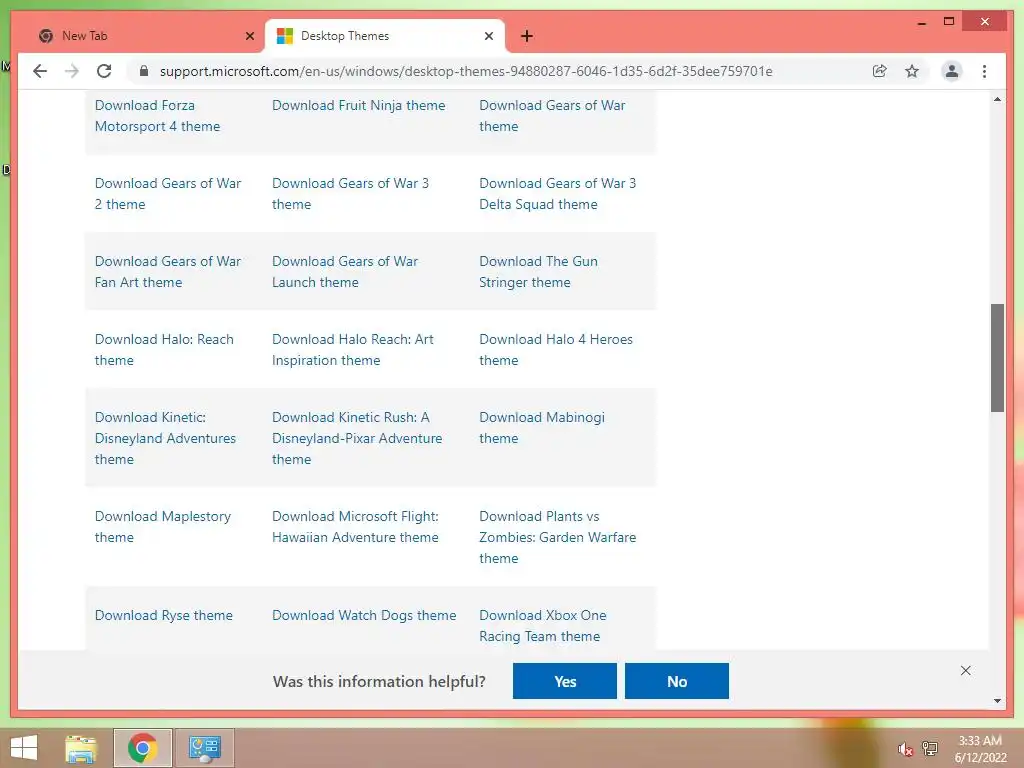Click Download Mabinogi theme link
The width and height of the screenshot is (1024, 768).
(x=541, y=428)
